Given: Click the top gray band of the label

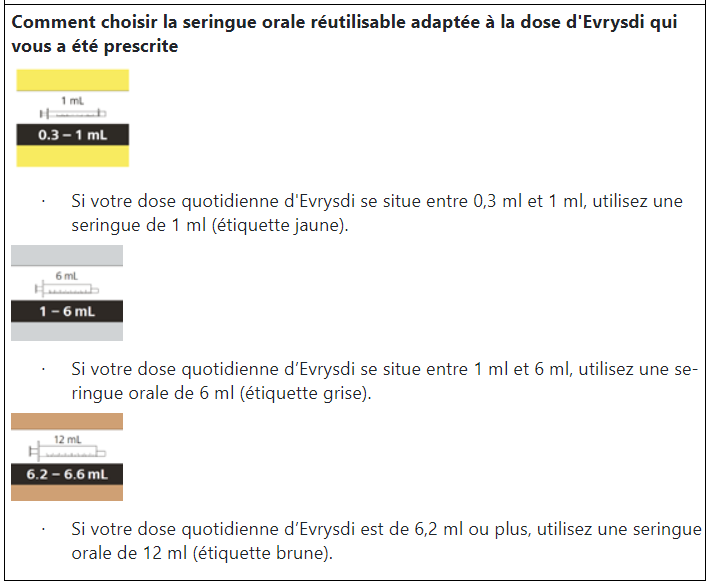Looking at the screenshot, I should coord(67,255).
